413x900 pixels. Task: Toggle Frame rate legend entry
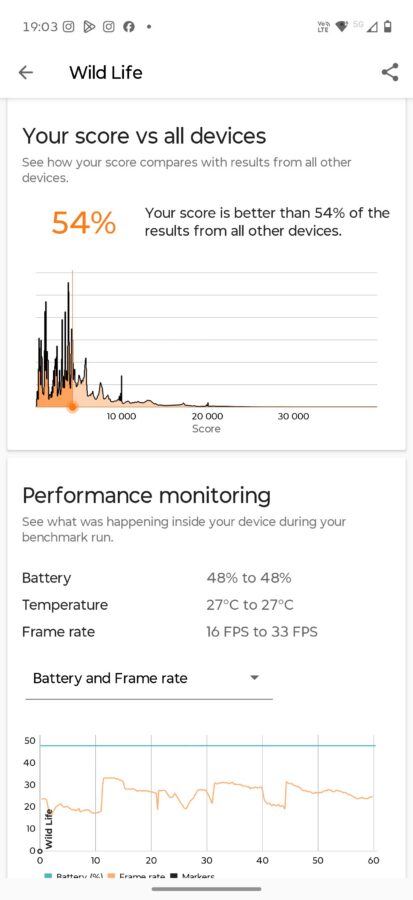[136, 876]
